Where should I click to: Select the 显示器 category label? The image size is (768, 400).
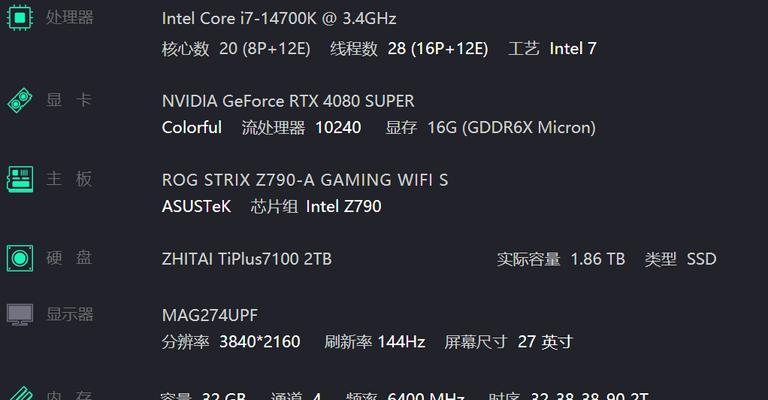click(x=70, y=314)
